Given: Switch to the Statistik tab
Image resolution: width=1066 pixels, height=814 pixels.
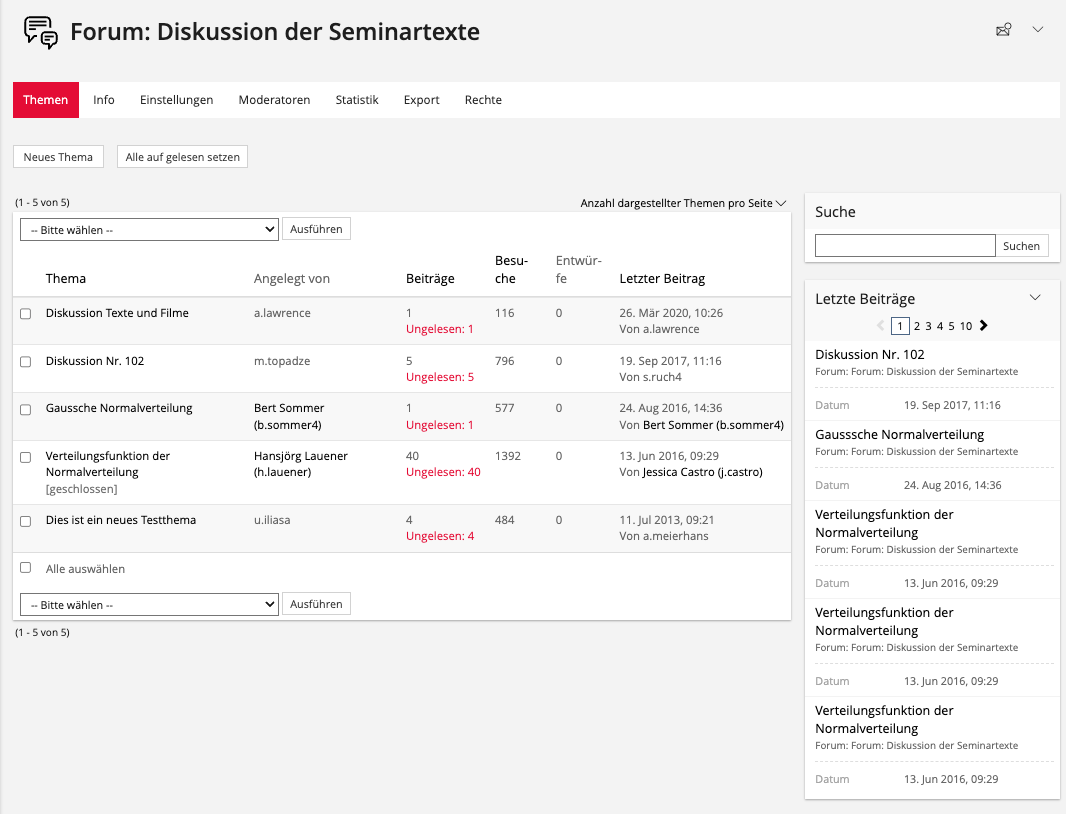Looking at the screenshot, I should tap(357, 100).
